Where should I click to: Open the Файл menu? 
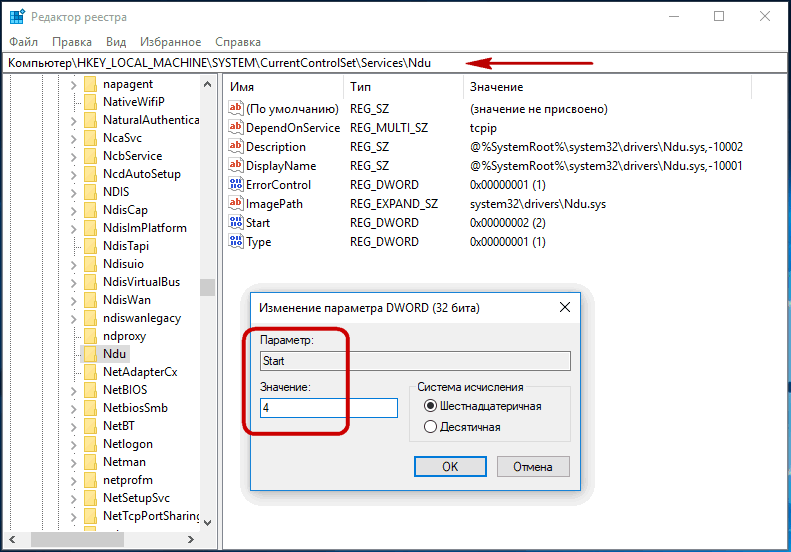[x=23, y=41]
